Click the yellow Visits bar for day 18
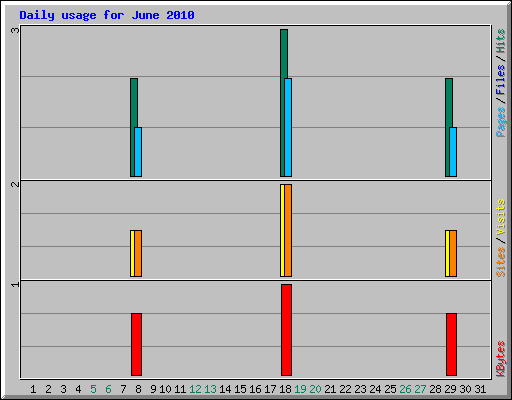This screenshot has height=400, width=512. 282,230
